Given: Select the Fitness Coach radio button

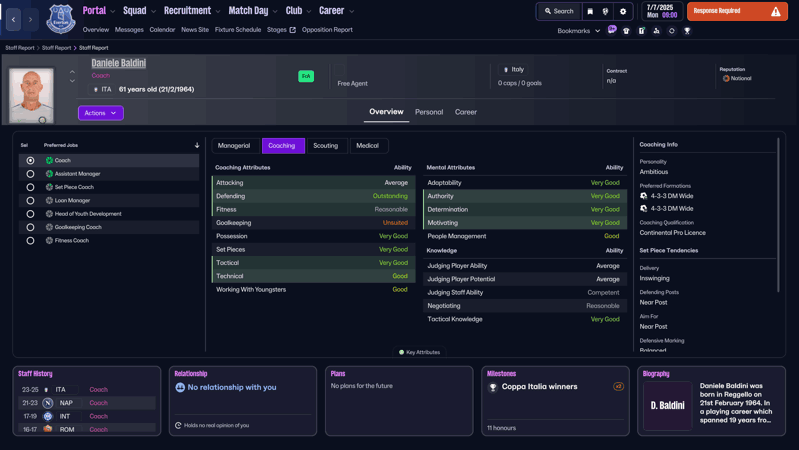Looking at the screenshot, I should (31, 241).
